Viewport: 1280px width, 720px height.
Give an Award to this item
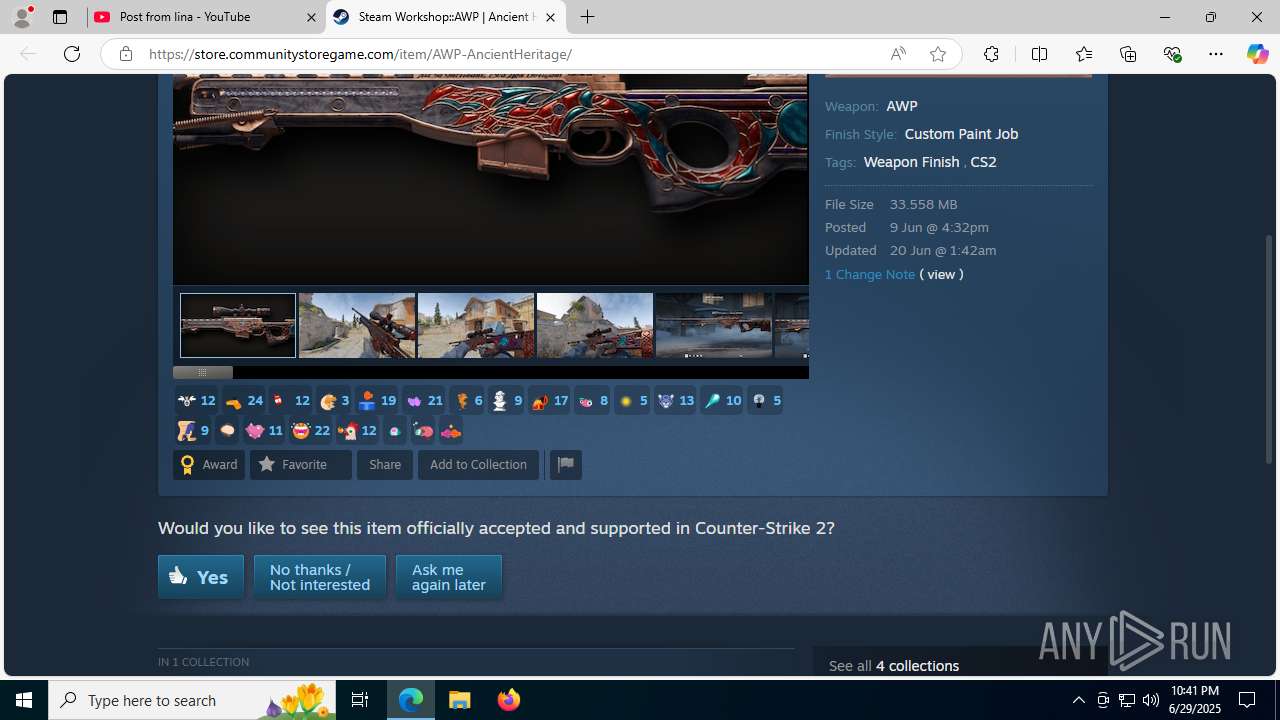[209, 464]
